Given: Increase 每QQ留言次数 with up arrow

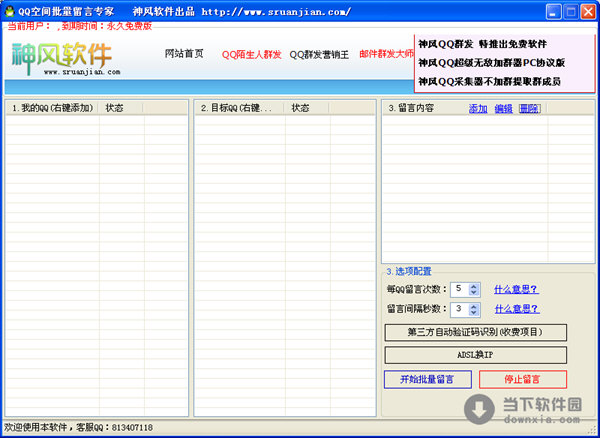Looking at the screenshot, I should click(x=474, y=287).
